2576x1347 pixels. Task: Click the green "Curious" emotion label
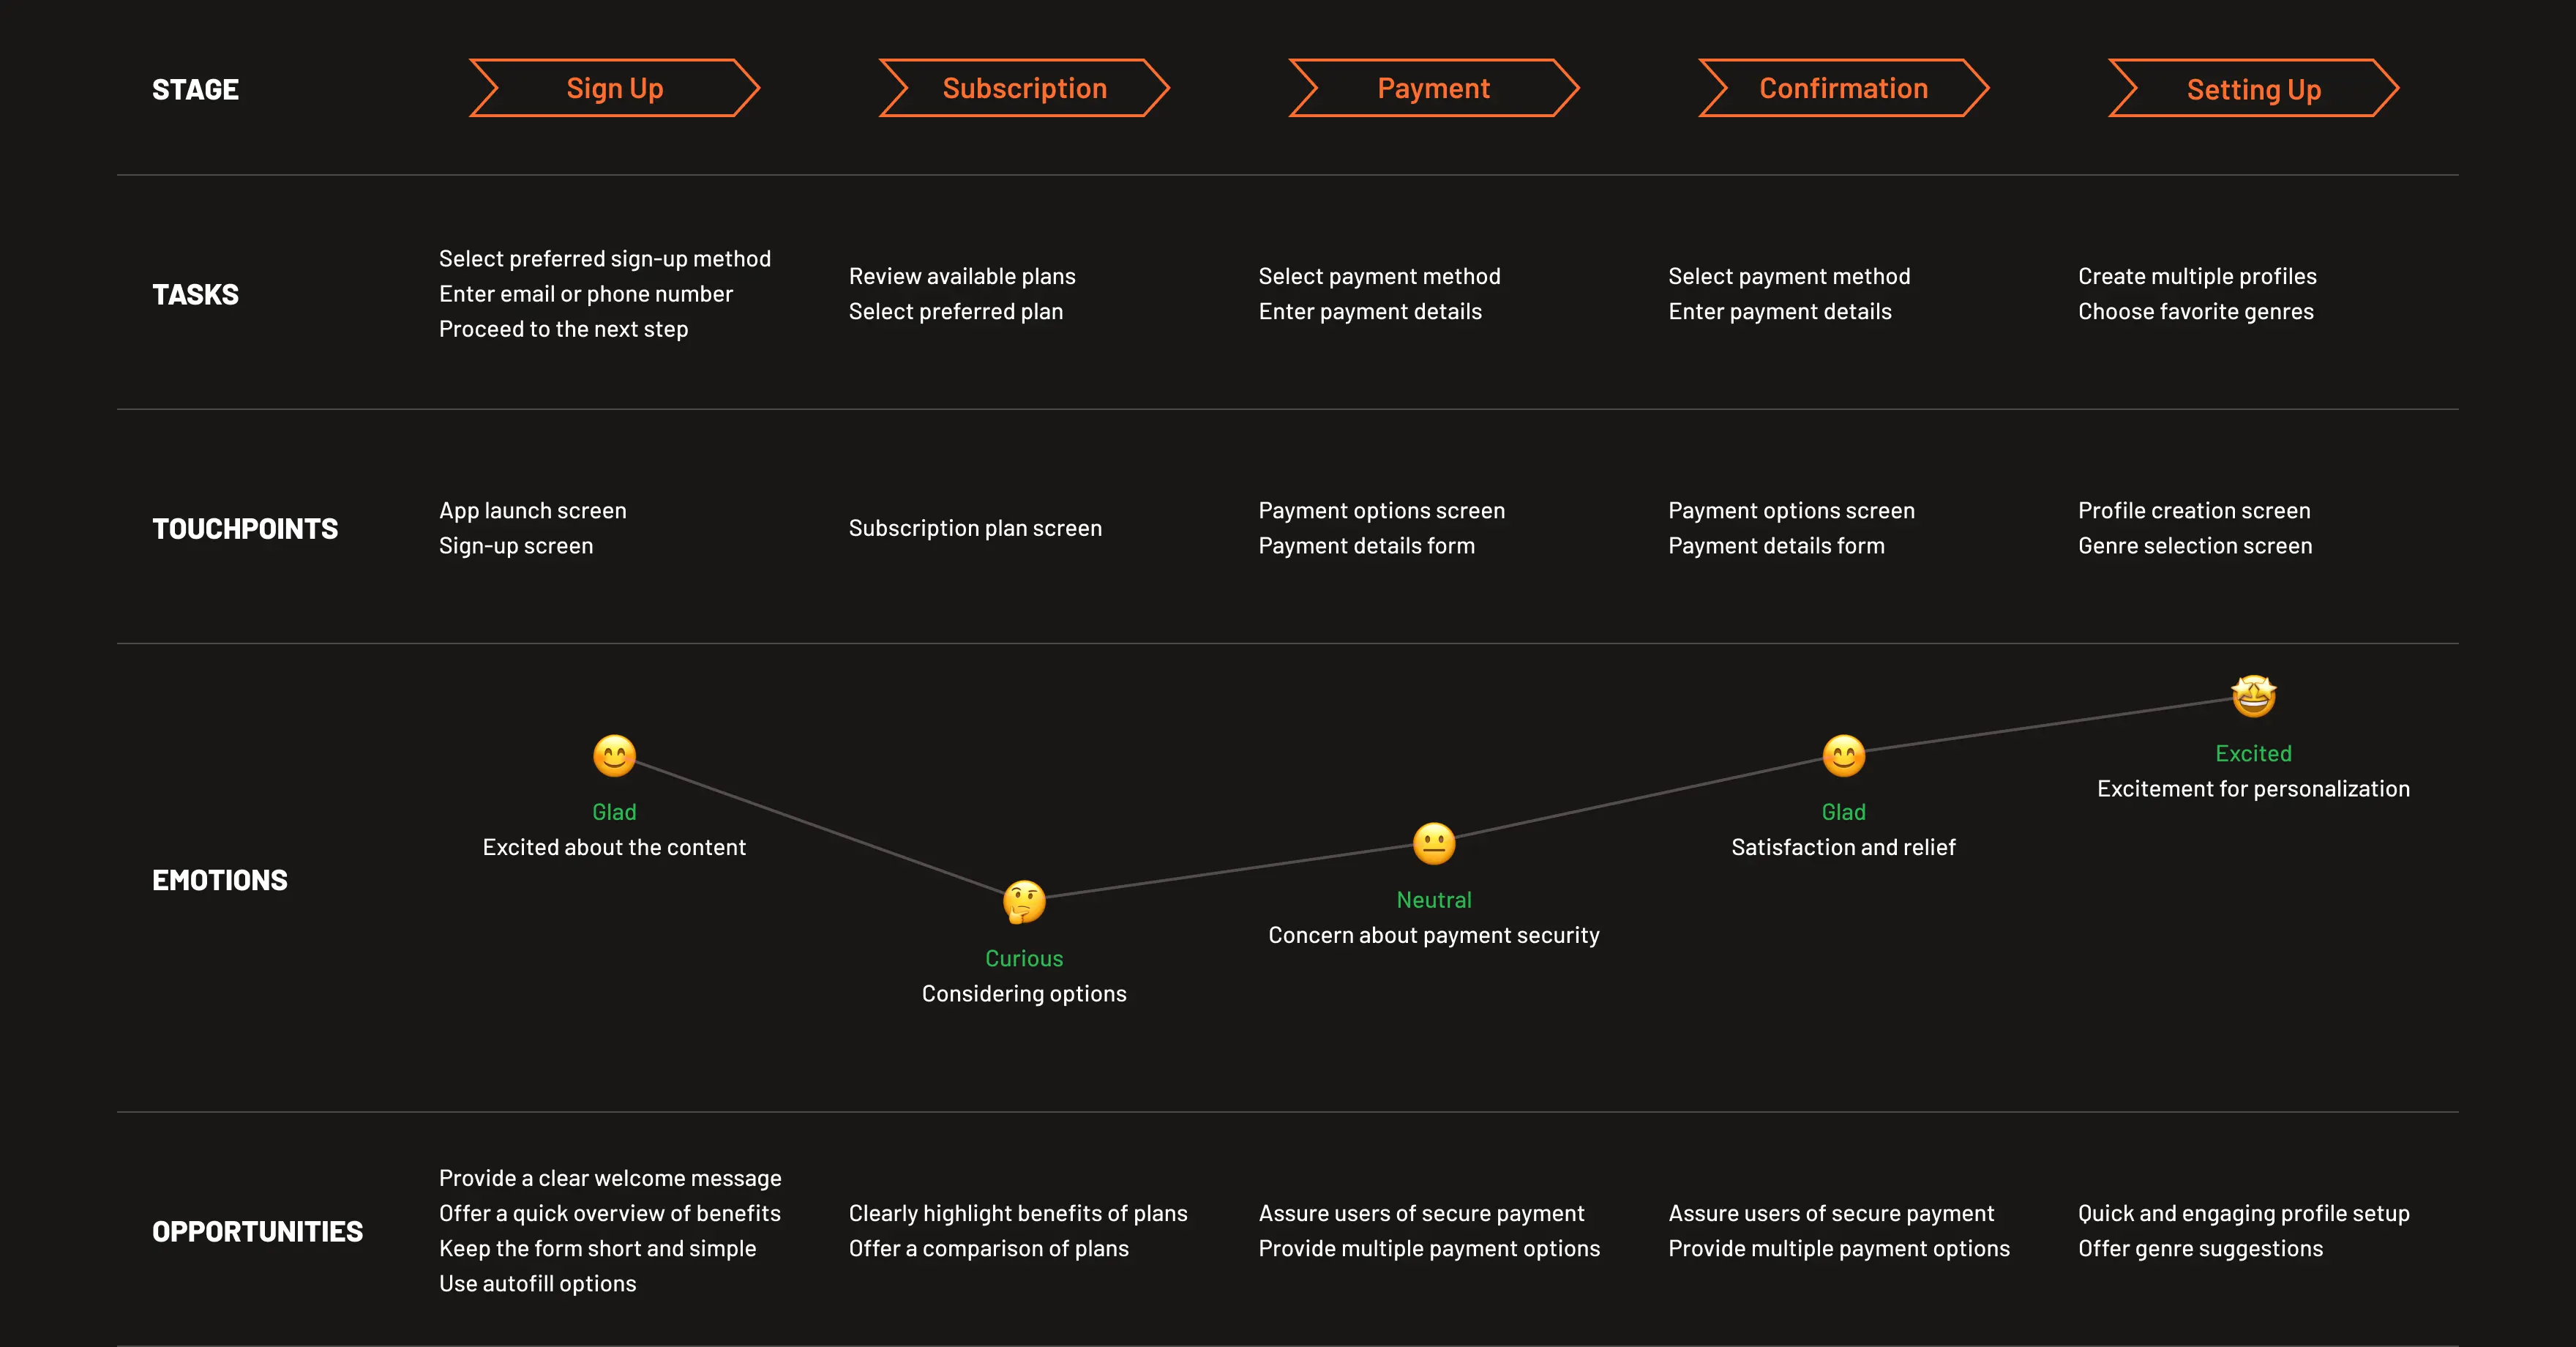click(x=1024, y=959)
